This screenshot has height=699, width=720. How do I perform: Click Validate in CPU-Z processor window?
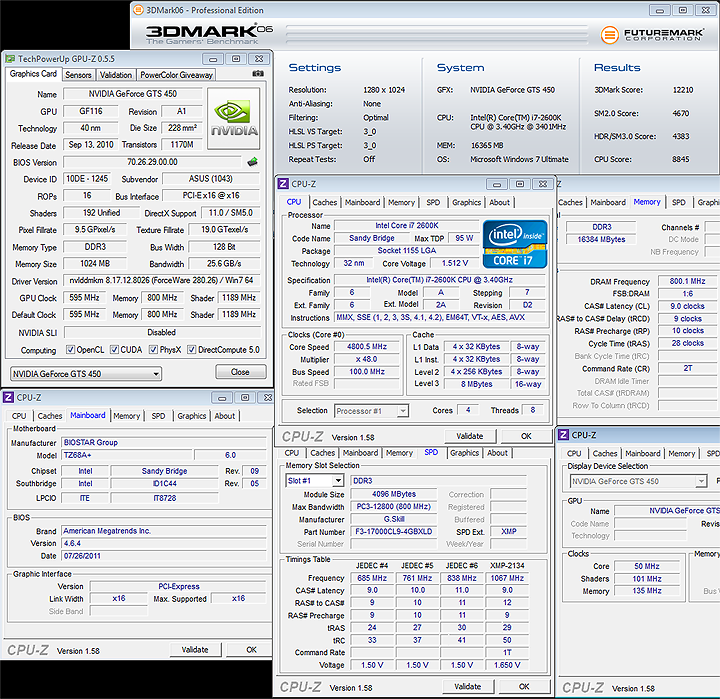pyautogui.click(x=470, y=436)
